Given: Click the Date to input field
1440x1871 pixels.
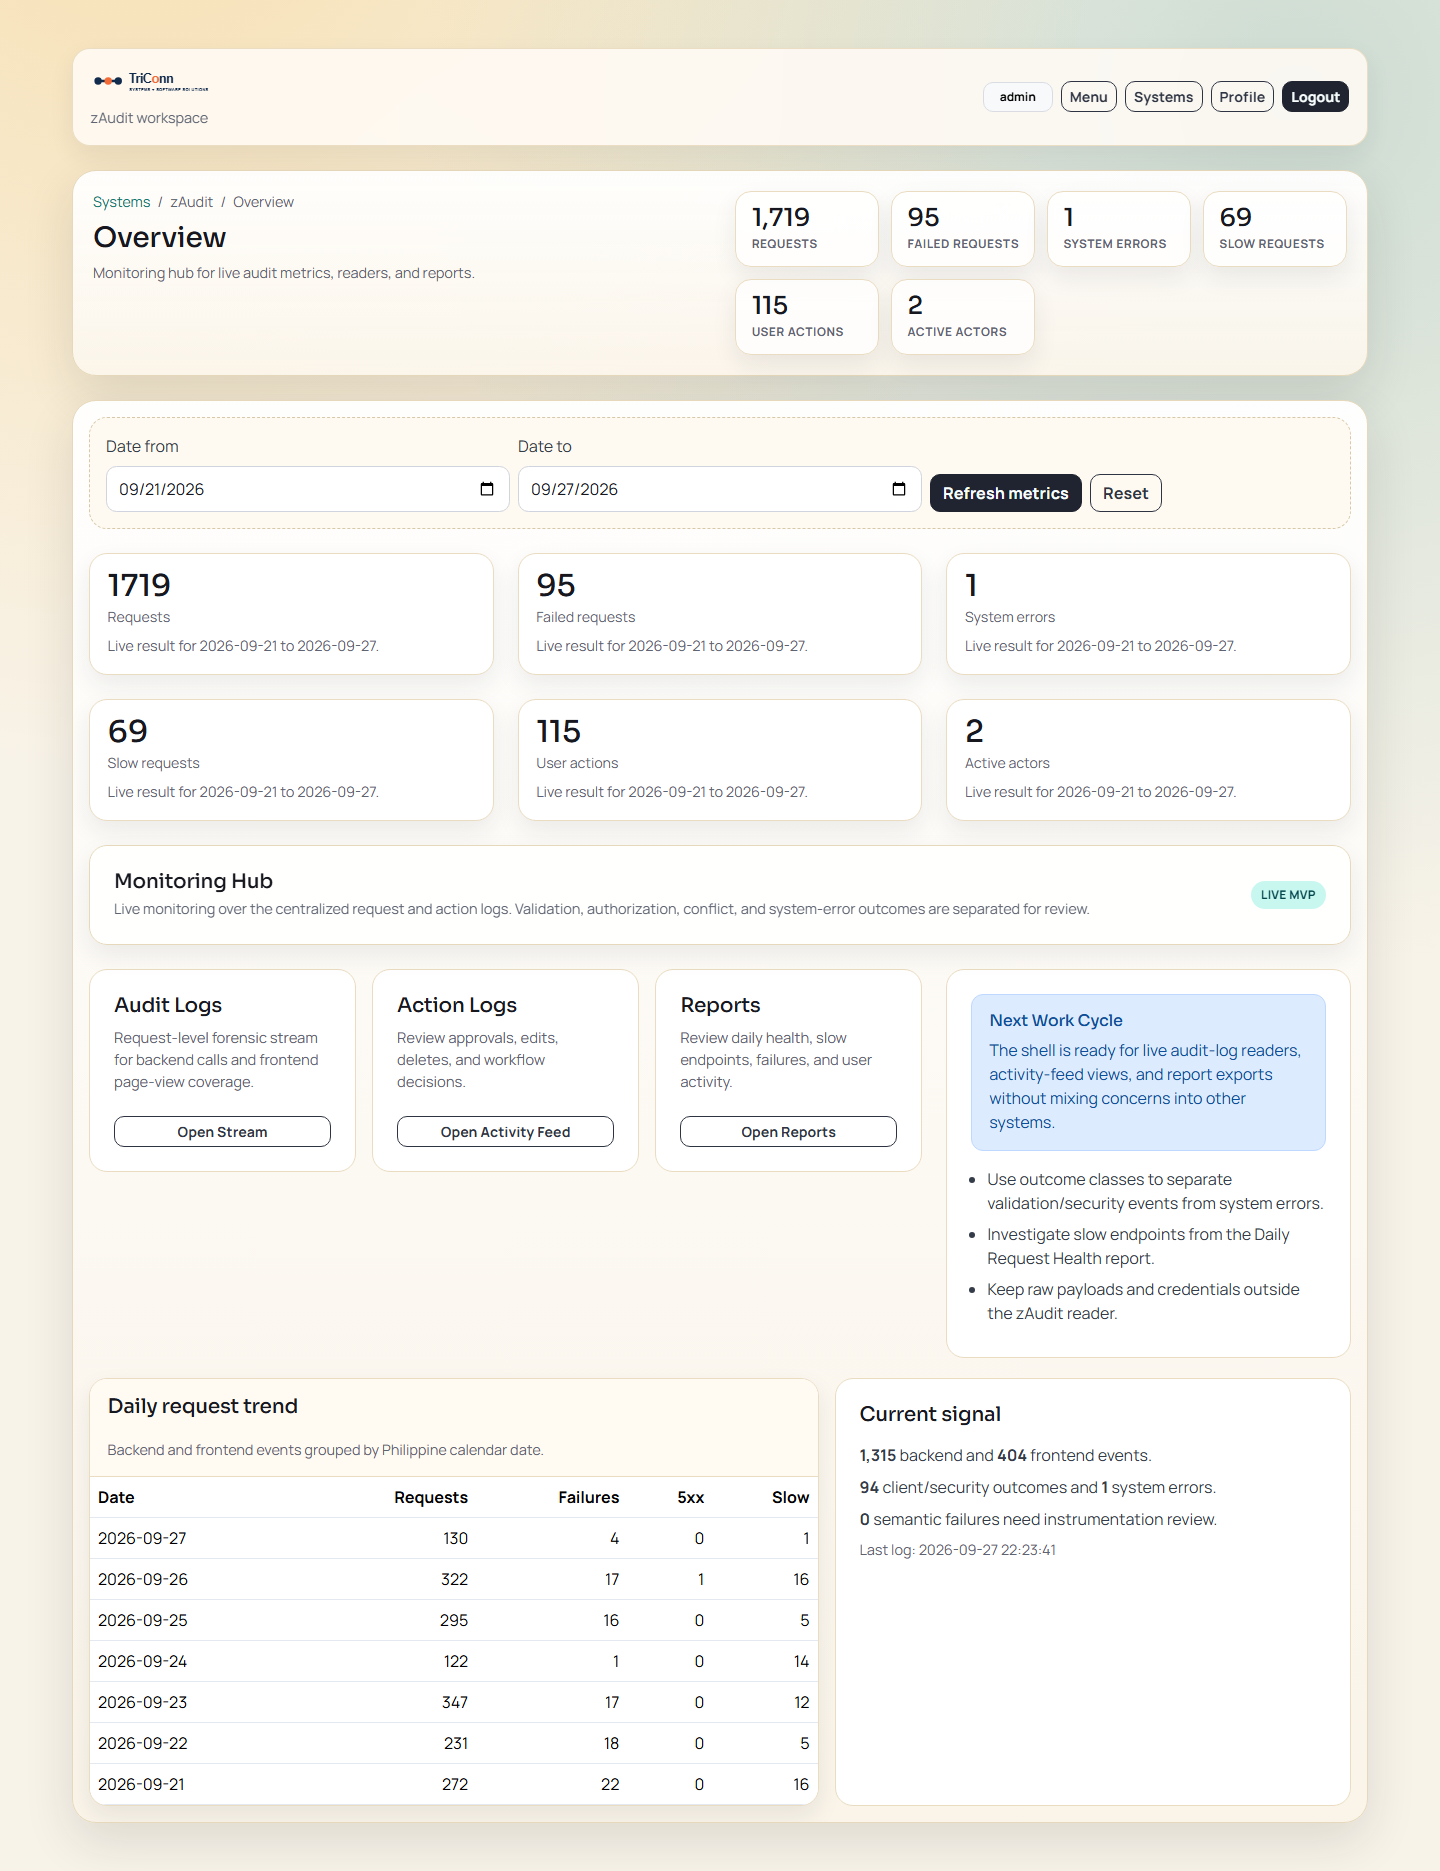Looking at the screenshot, I should 719,489.
